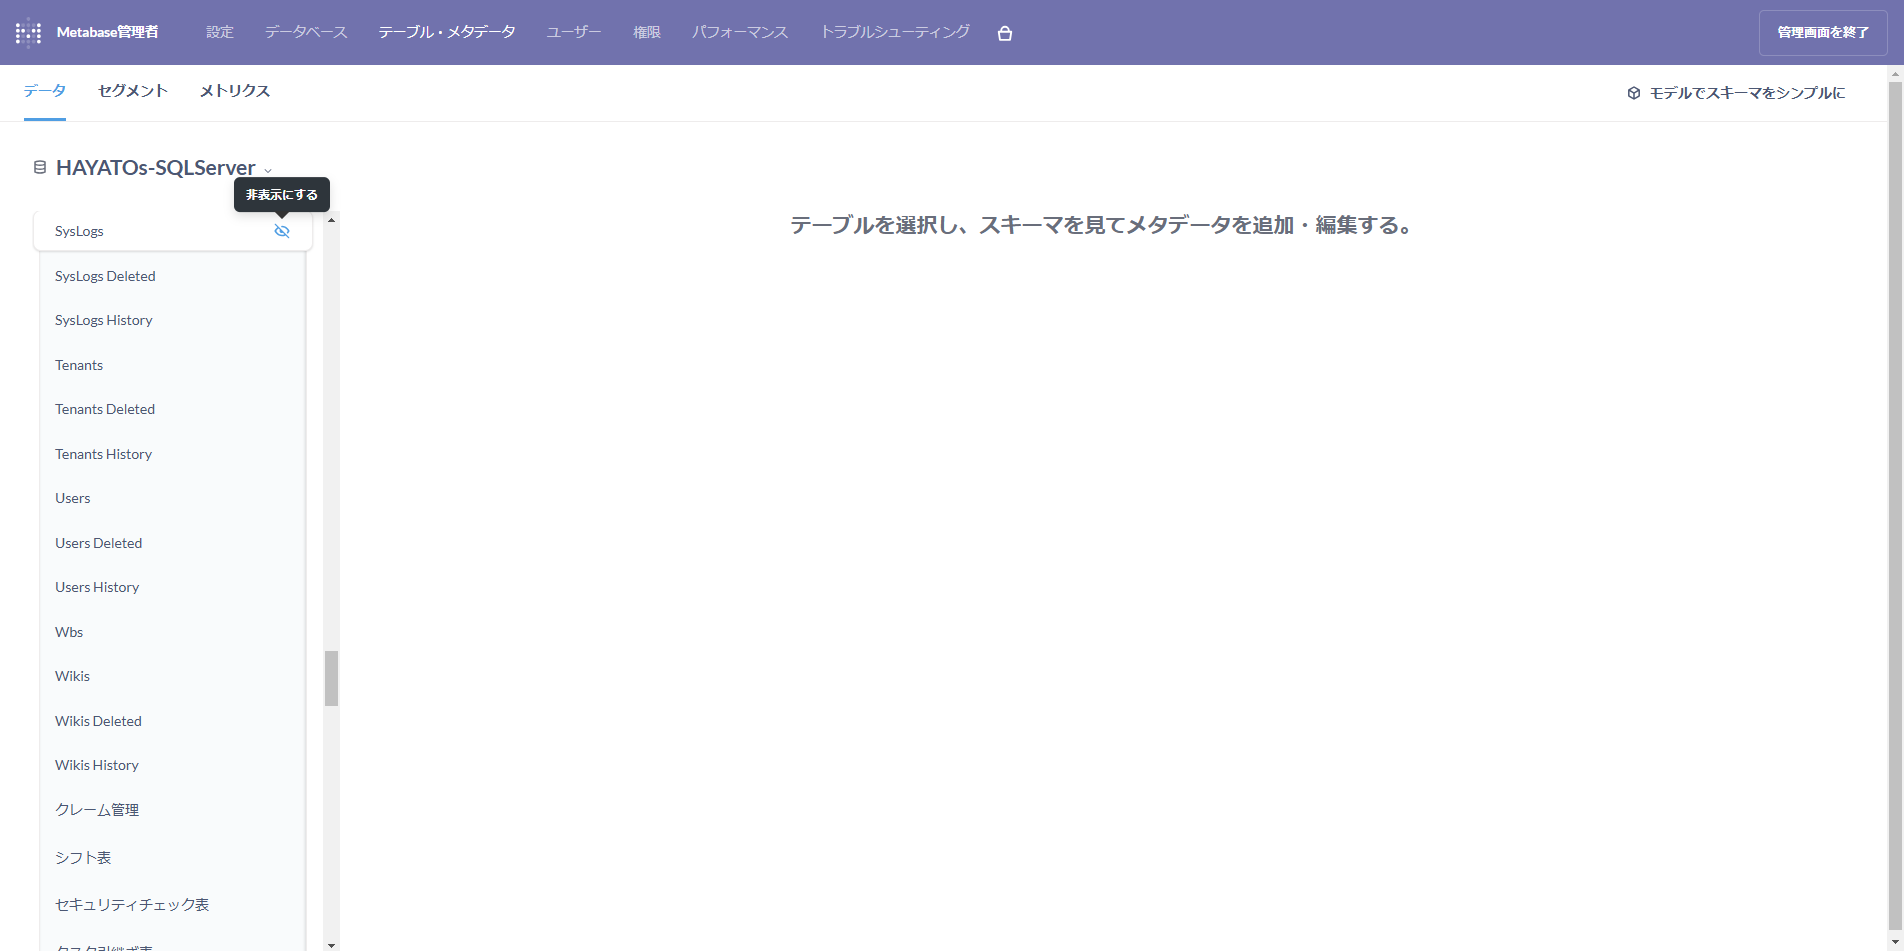1904x951 pixels.
Task: Open the パフォーマンス menu
Action: tap(740, 32)
